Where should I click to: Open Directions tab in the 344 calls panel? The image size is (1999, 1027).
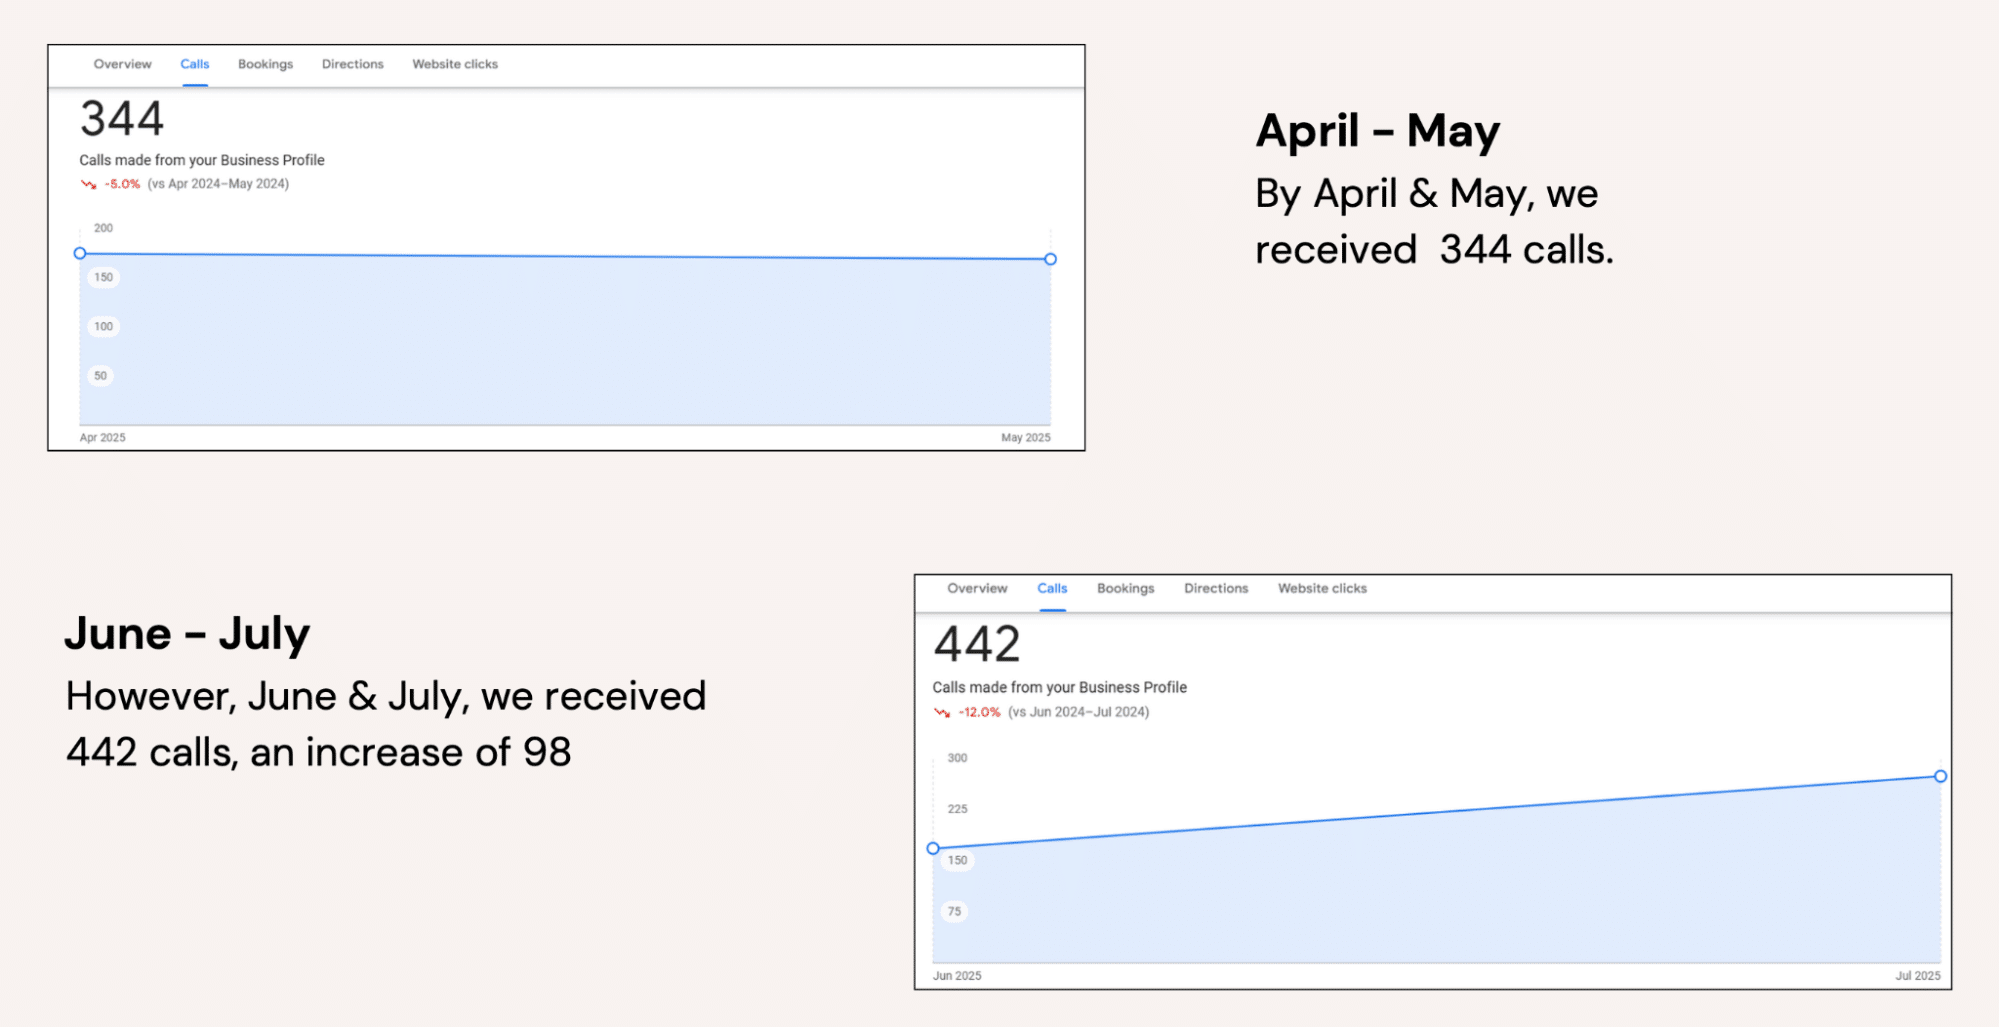[x=352, y=64]
